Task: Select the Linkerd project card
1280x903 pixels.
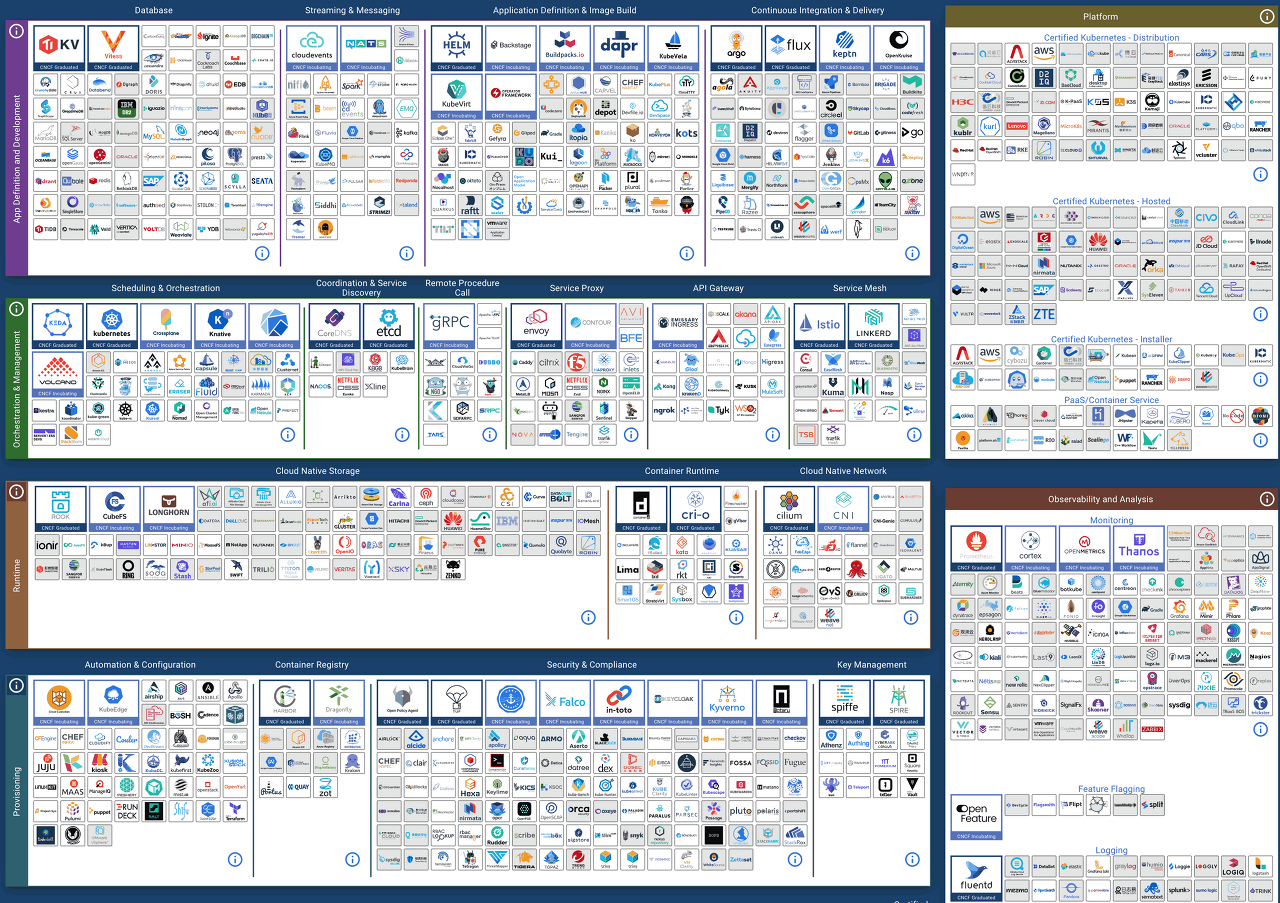Action: click(x=874, y=326)
